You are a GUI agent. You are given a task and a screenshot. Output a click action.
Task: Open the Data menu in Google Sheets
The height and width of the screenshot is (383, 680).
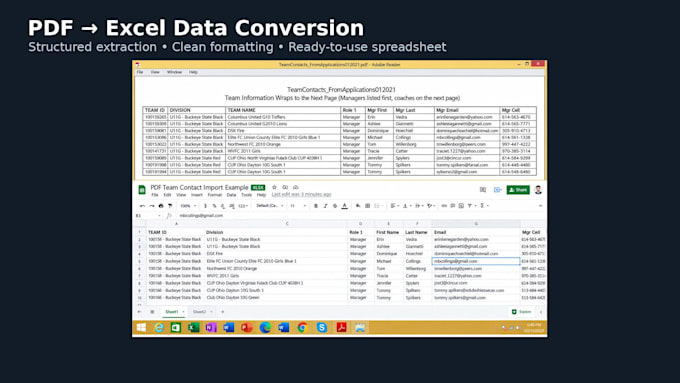[x=232, y=195]
